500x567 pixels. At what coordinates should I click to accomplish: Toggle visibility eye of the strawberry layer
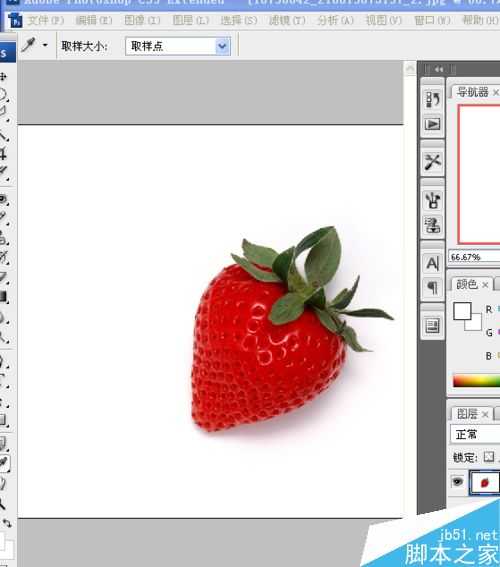click(x=458, y=481)
